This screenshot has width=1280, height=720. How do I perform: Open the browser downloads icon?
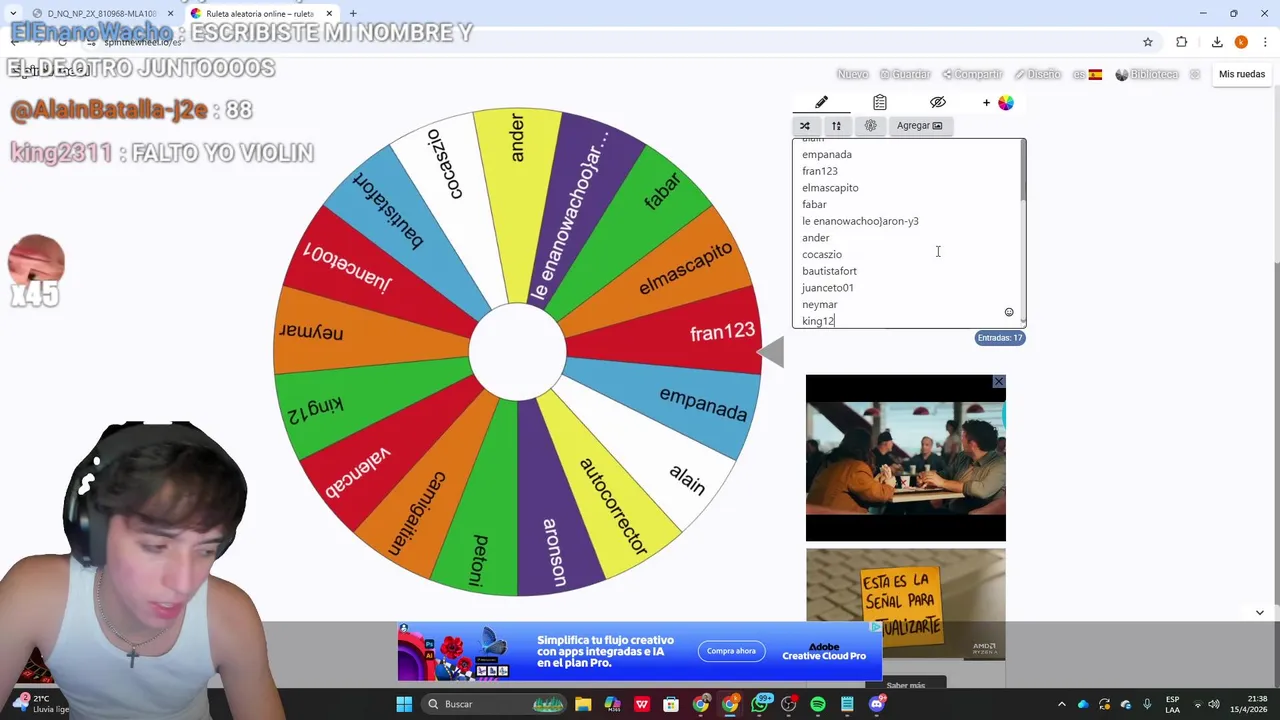click(1217, 42)
